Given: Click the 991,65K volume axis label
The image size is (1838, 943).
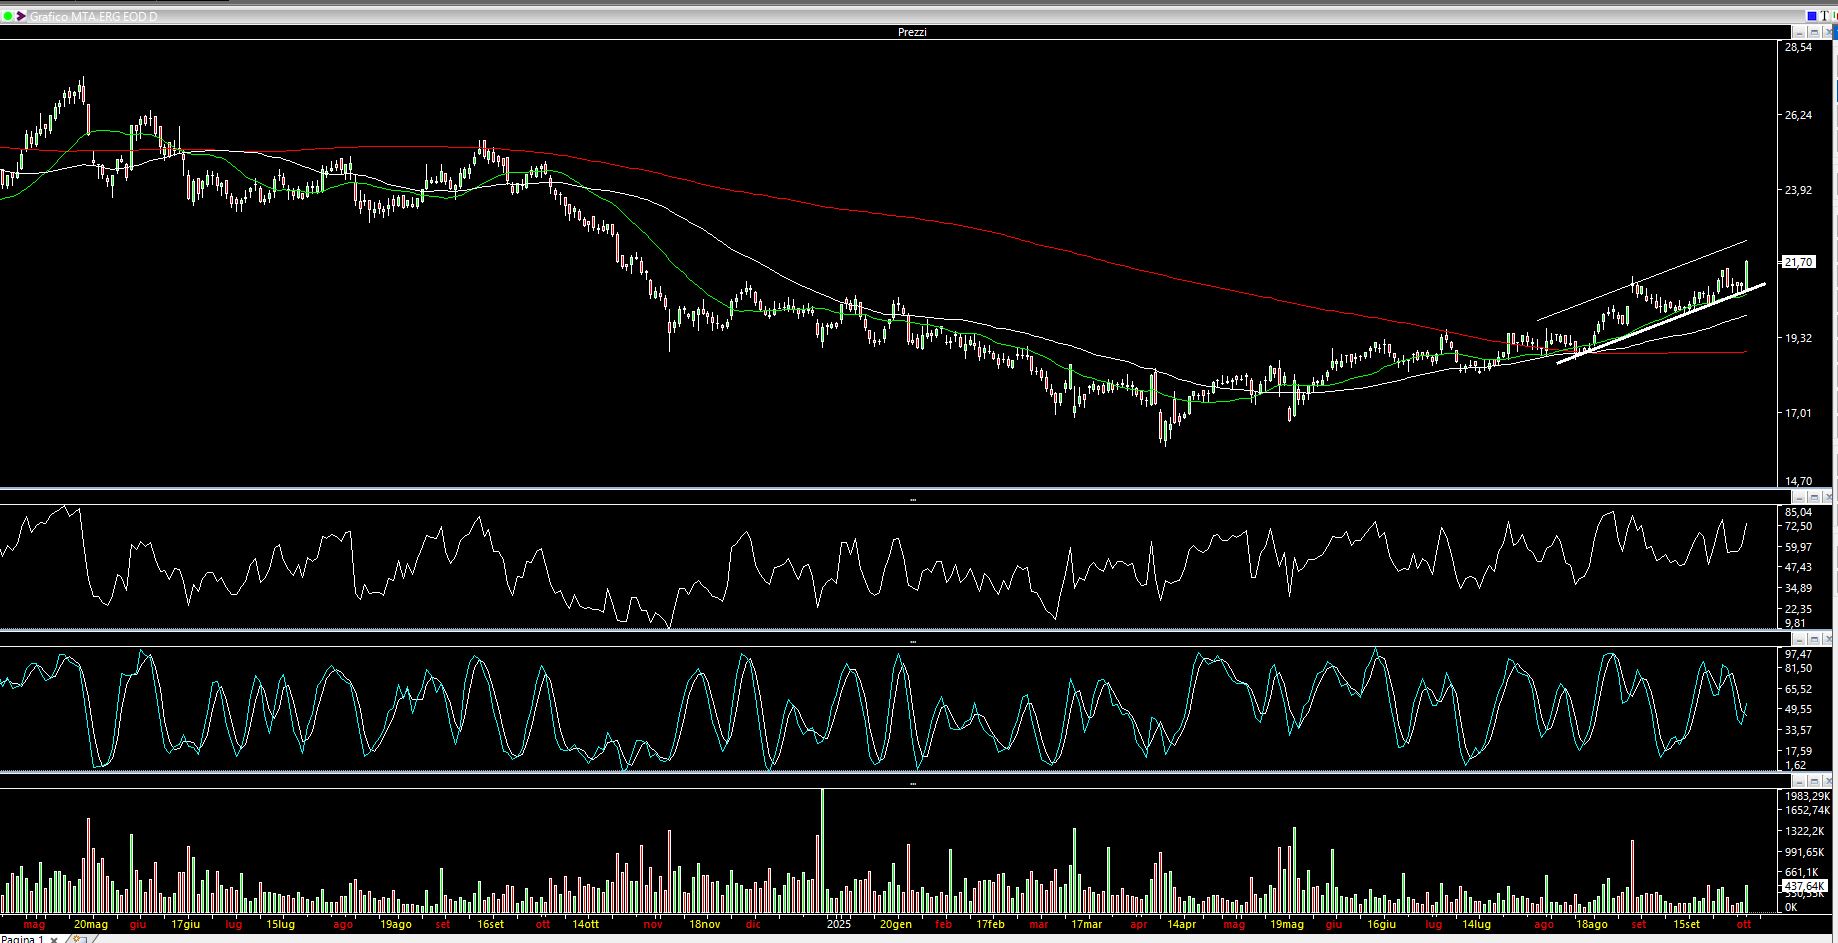Looking at the screenshot, I should tap(1805, 852).
